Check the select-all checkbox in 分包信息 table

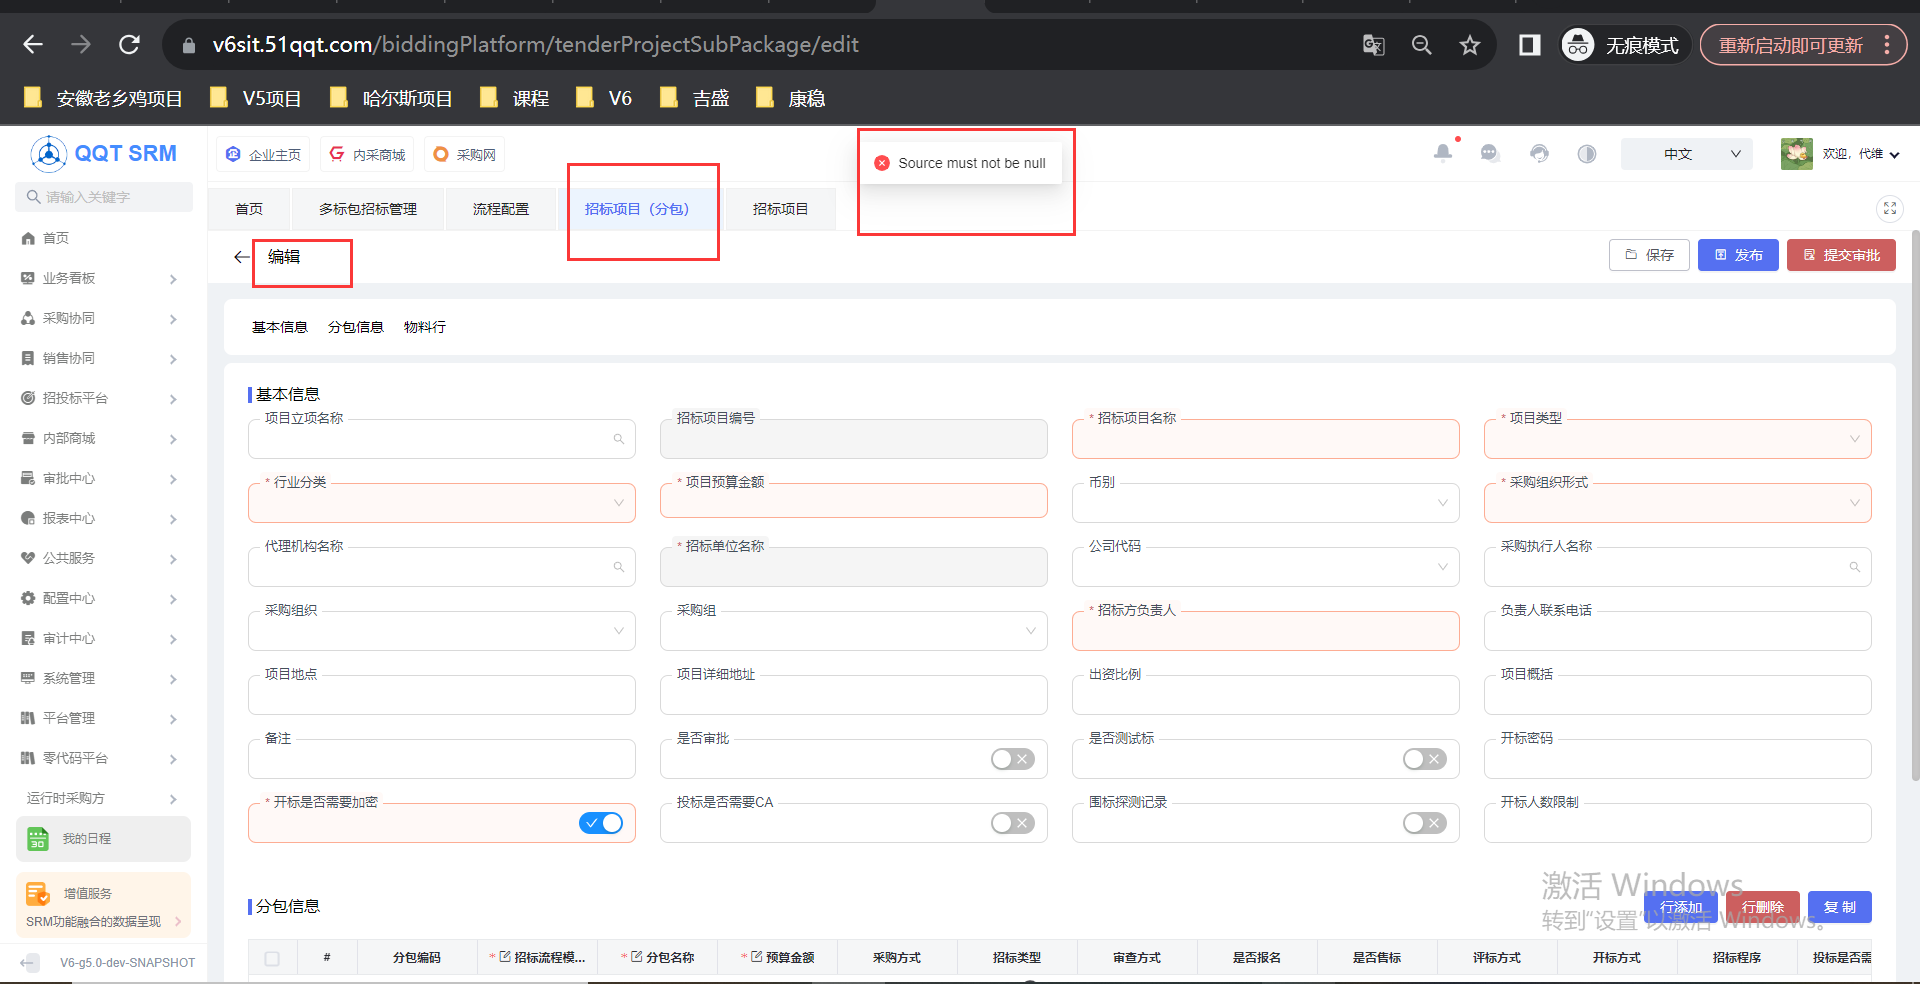pos(272,958)
